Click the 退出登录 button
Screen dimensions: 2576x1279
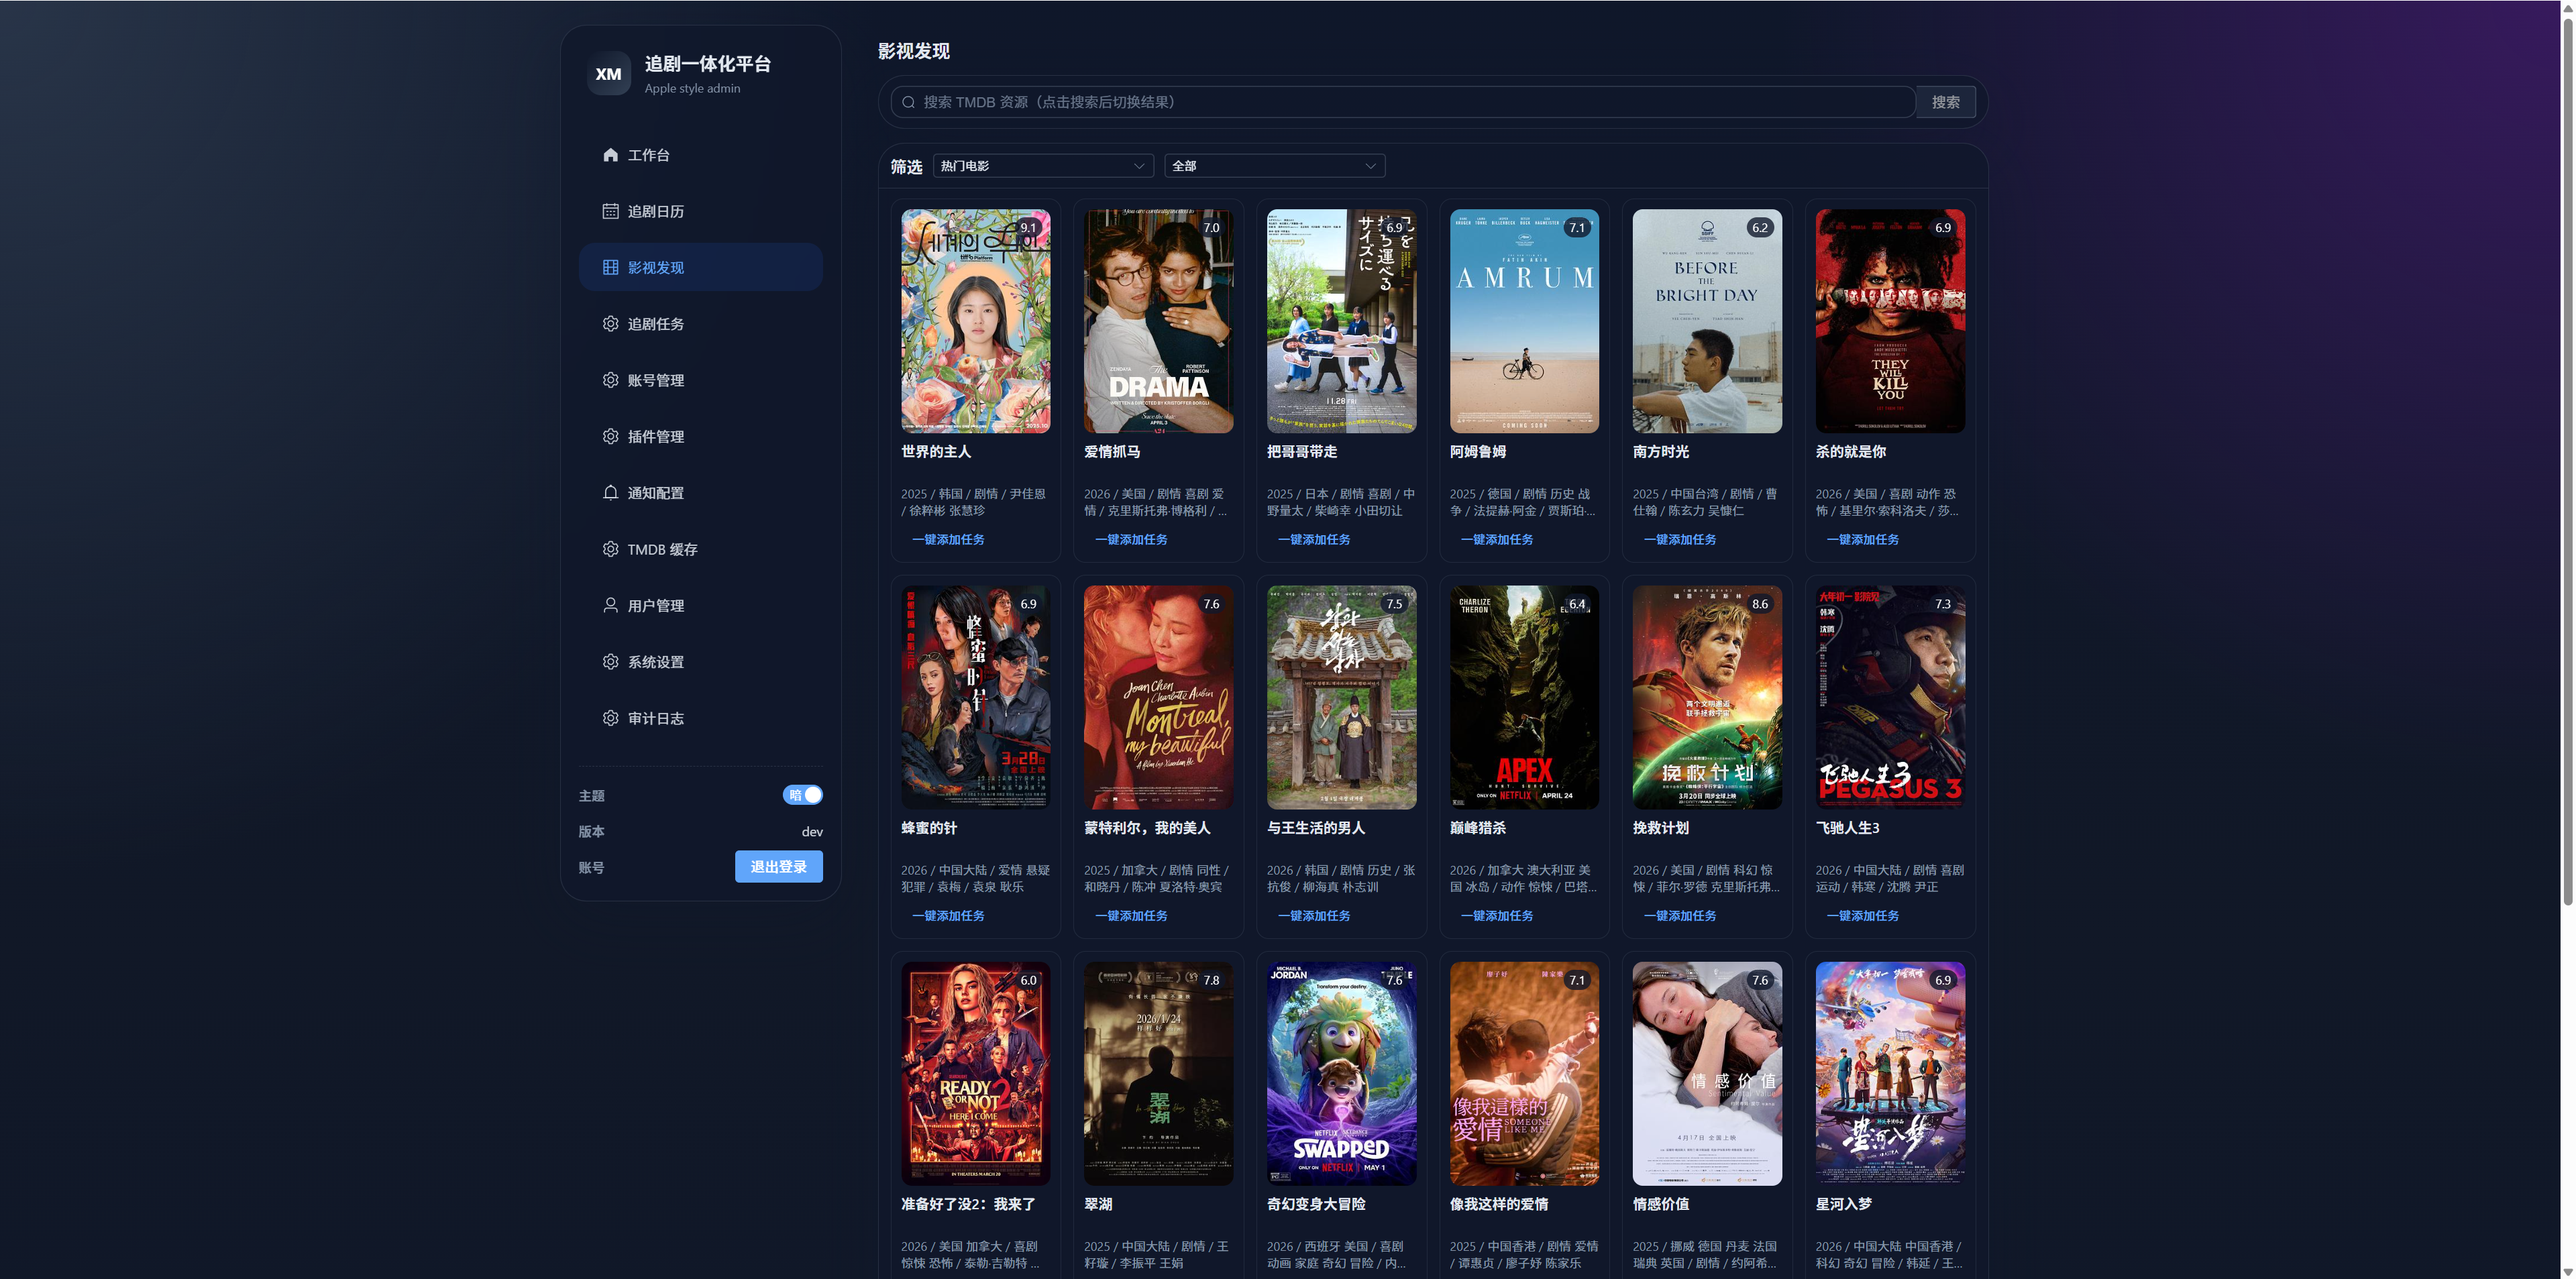tap(778, 867)
